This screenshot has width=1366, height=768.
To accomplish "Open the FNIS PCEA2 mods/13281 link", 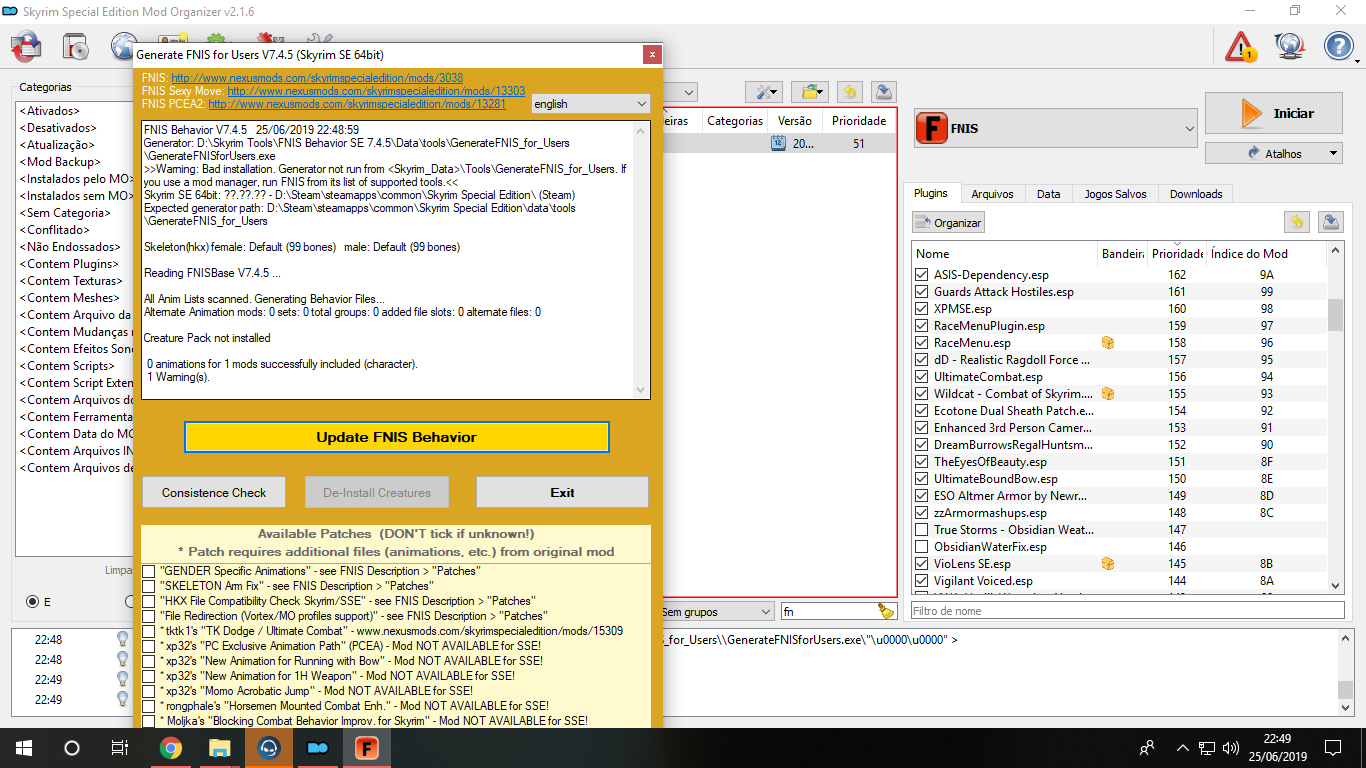I will pos(357,103).
